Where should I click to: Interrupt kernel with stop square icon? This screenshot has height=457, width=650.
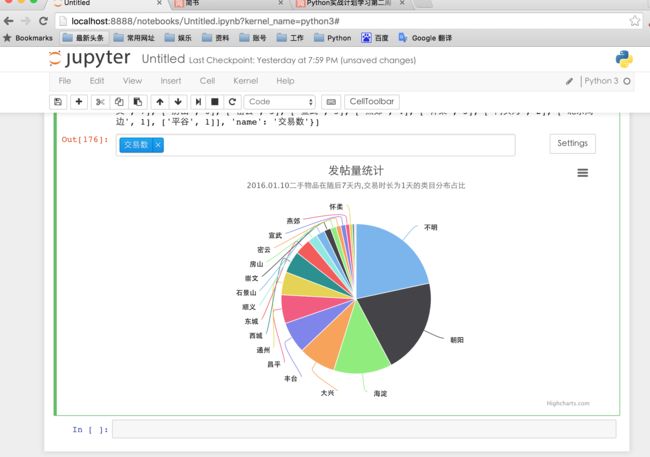tap(215, 102)
